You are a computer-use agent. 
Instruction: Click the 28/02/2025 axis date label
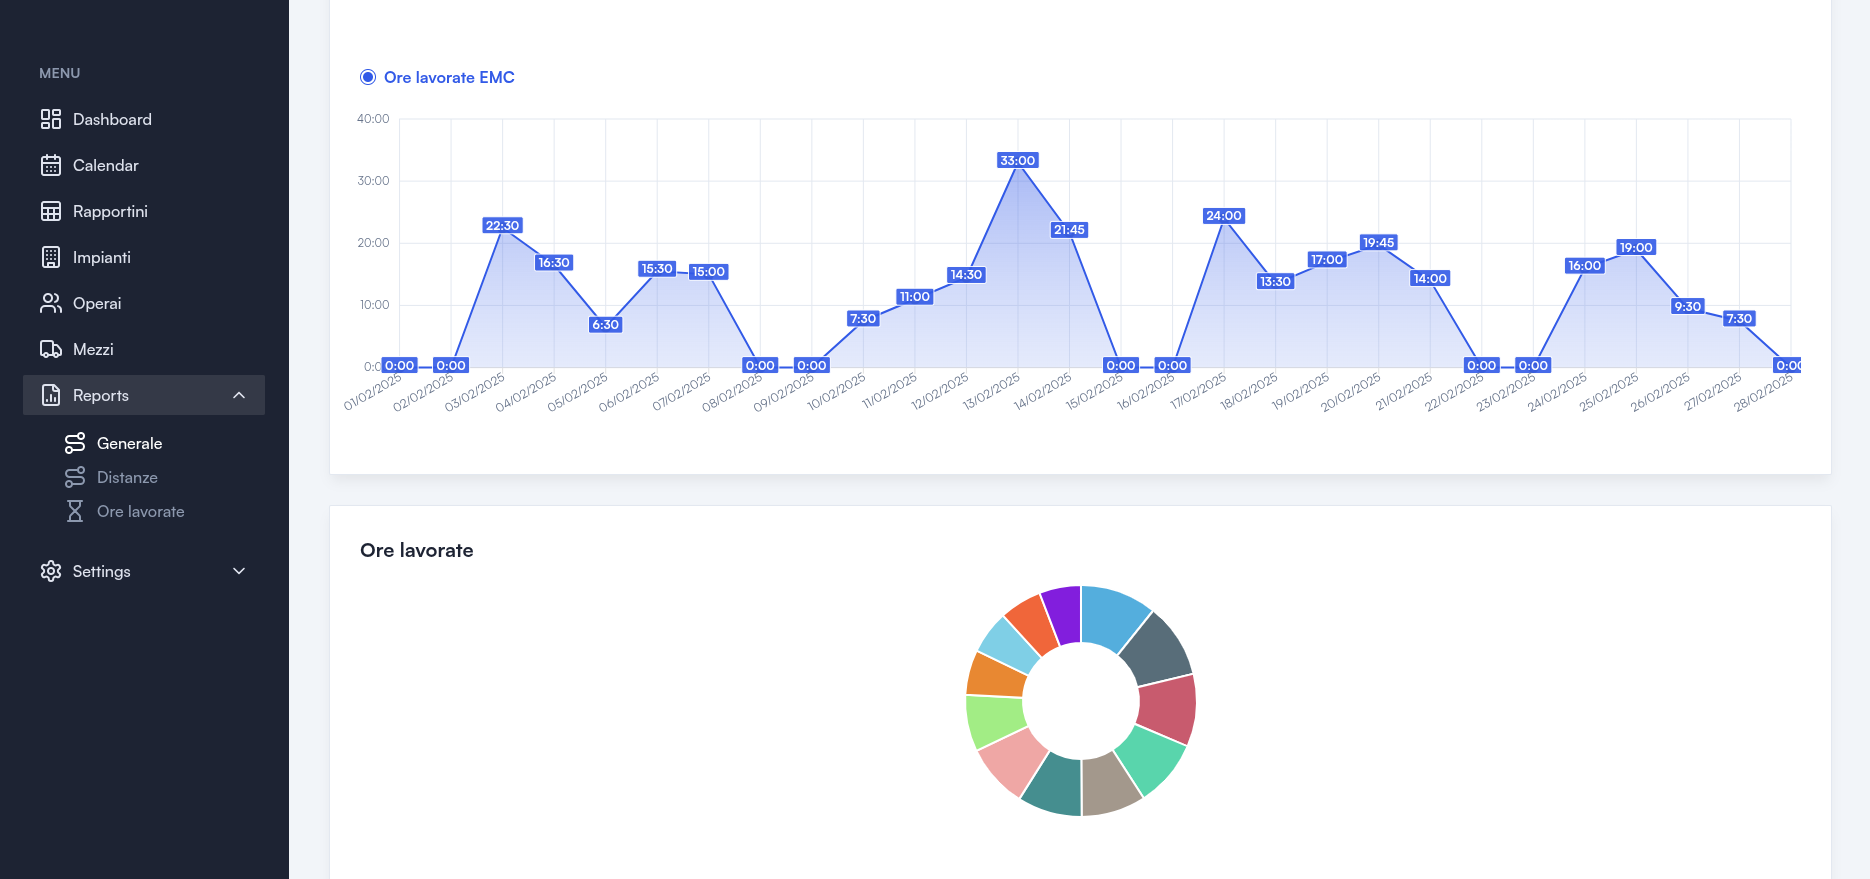click(1764, 391)
